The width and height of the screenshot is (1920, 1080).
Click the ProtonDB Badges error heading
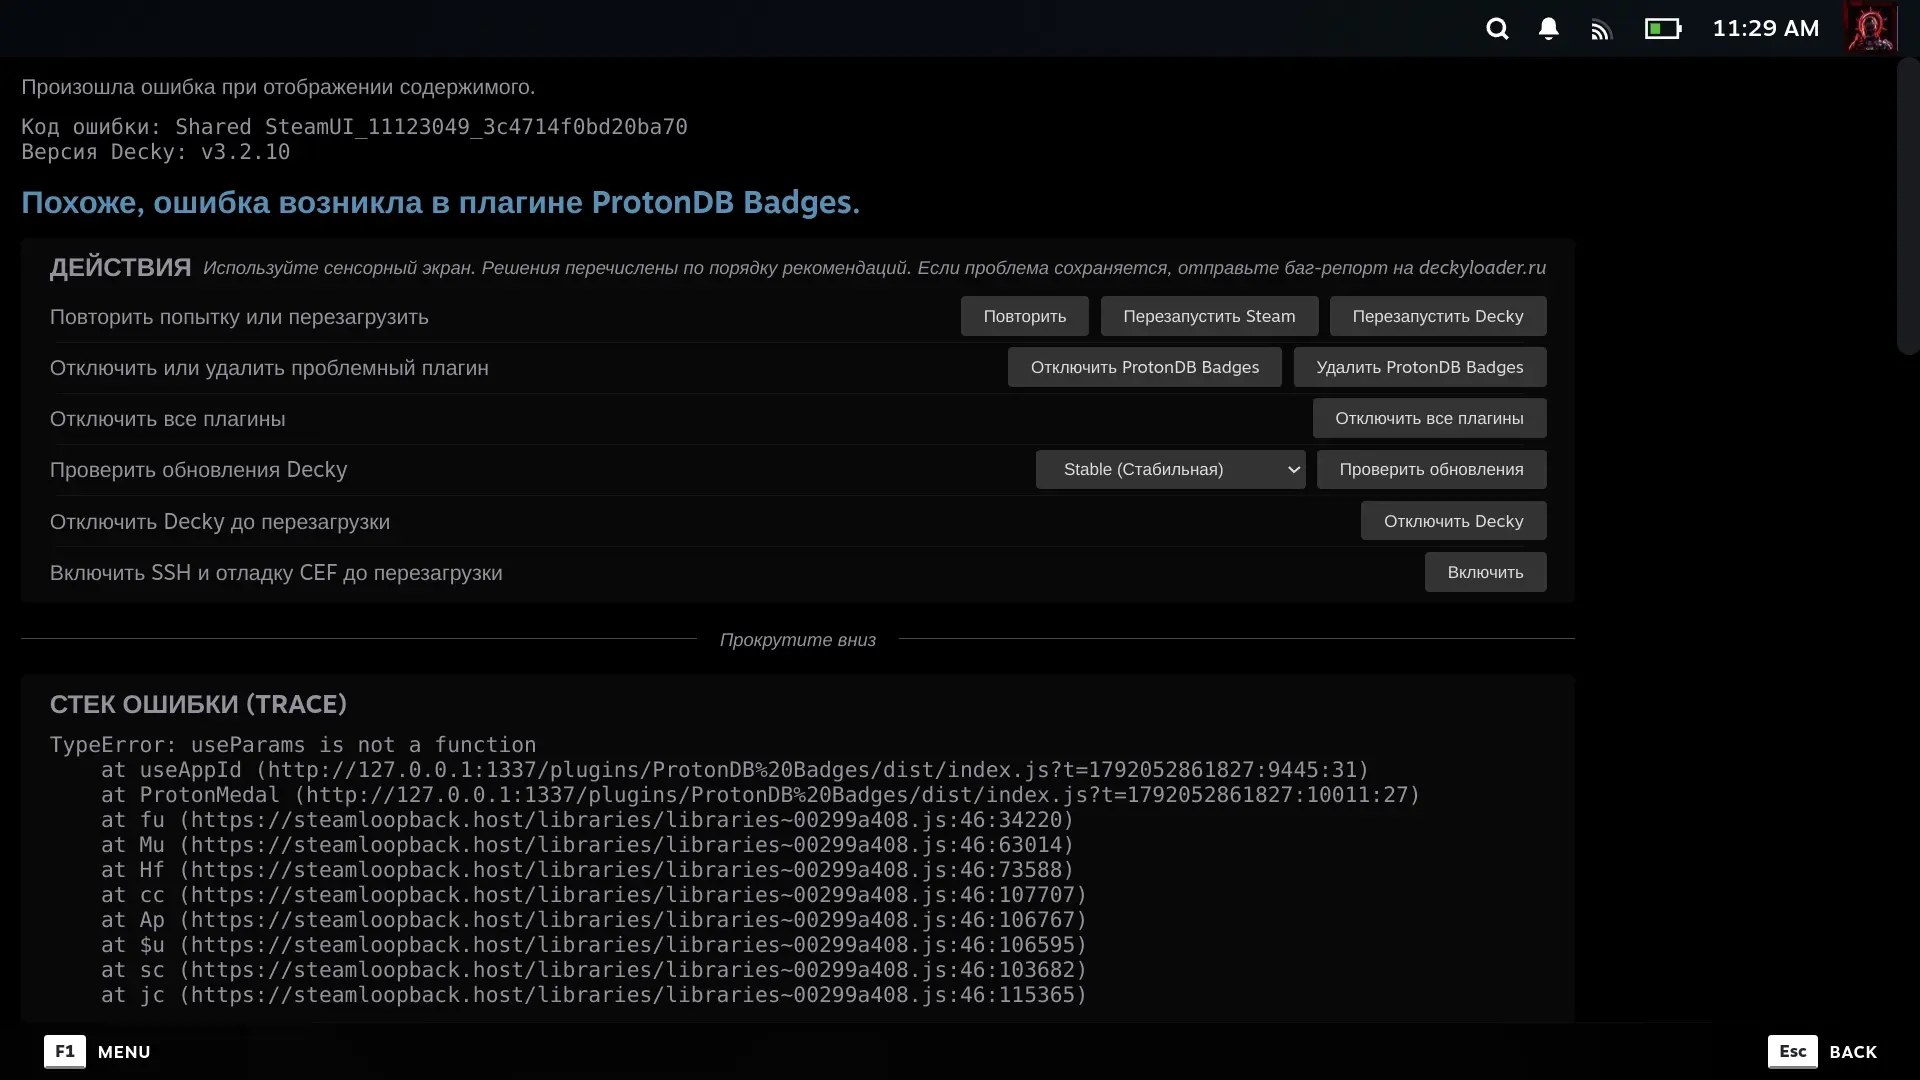[x=440, y=202]
